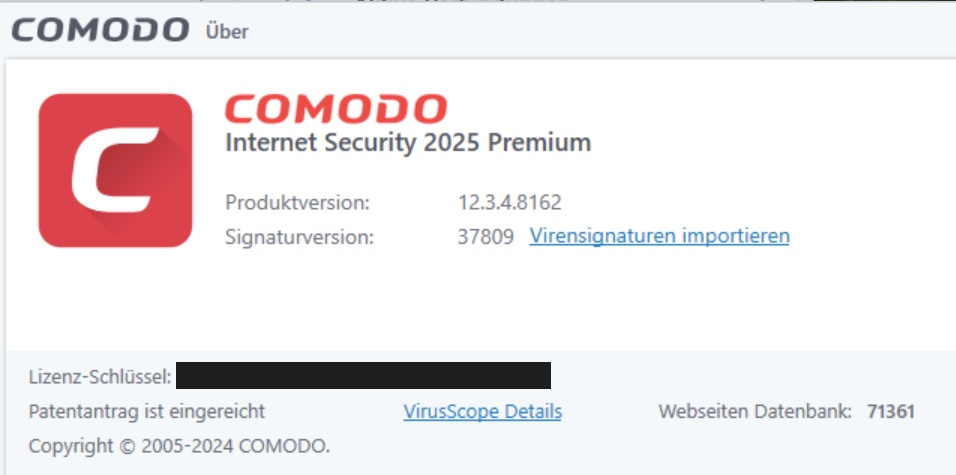Viewport: 956px width, 475px height.
Task: Click the Webseiten Datenbank label
Action: (755, 412)
